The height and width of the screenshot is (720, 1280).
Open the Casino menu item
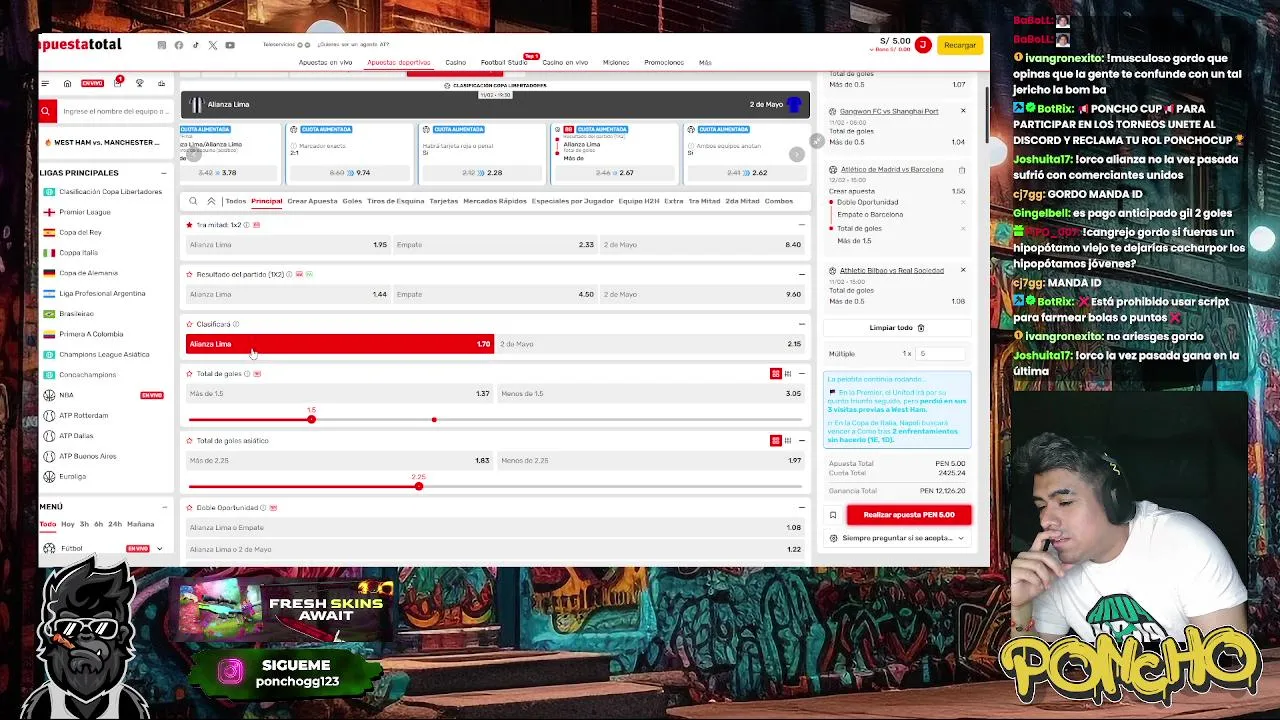pos(455,62)
